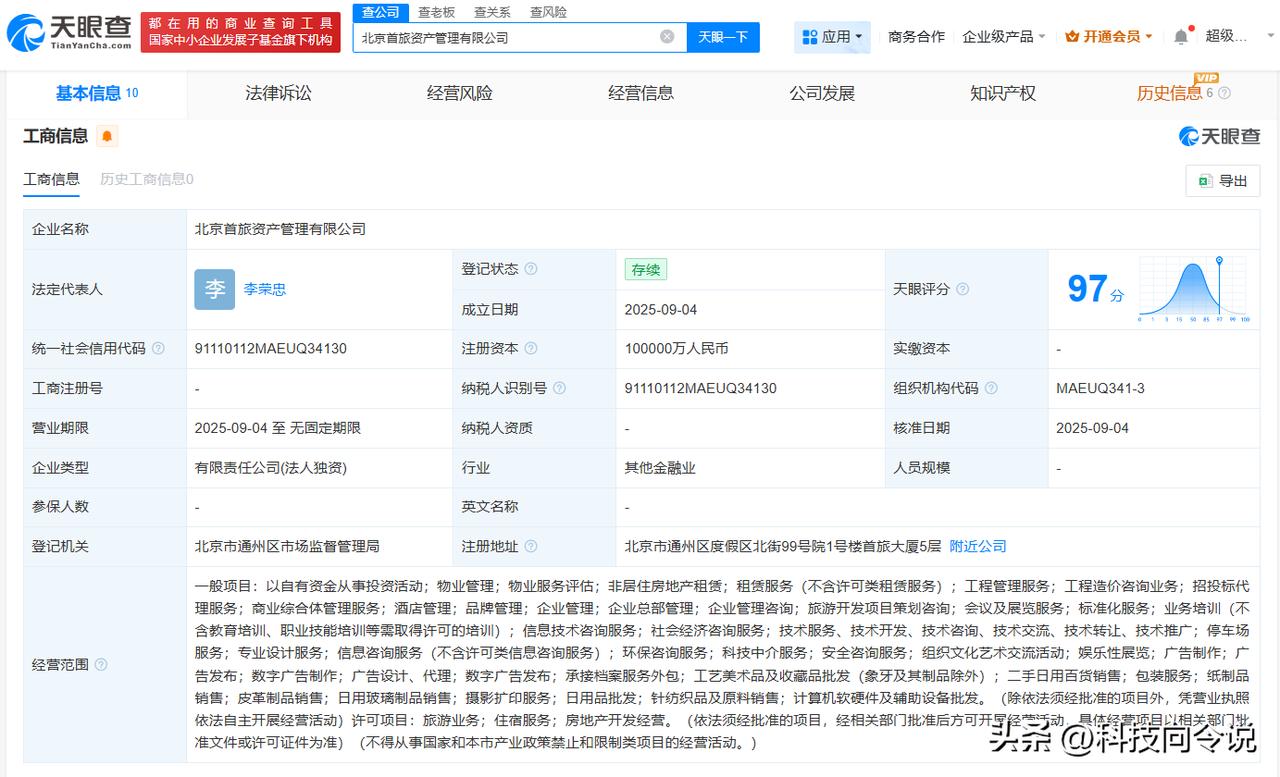Click the 成立日期 value 2025-09-04

coord(661,310)
